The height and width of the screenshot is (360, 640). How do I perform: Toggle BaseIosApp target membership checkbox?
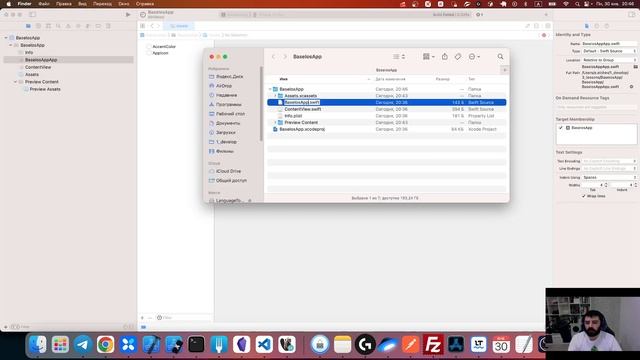pyautogui.click(x=561, y=128)
